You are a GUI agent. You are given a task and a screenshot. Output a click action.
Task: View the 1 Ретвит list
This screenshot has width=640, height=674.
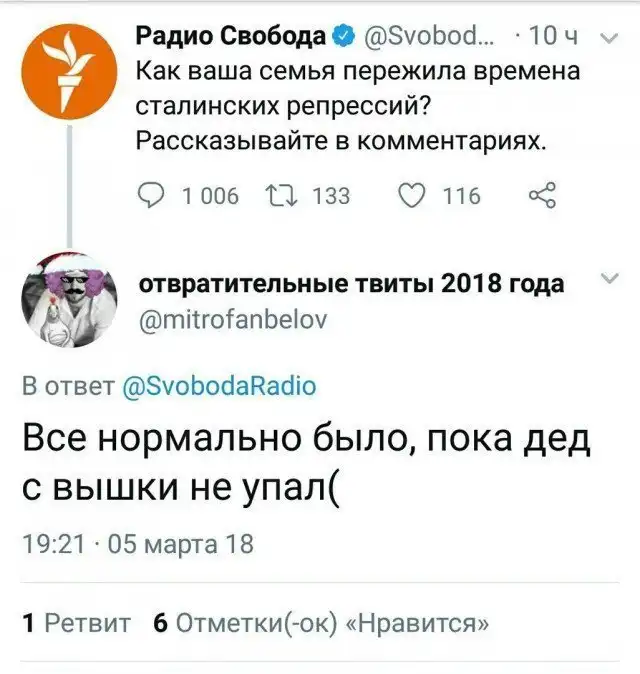pos(76,623)
